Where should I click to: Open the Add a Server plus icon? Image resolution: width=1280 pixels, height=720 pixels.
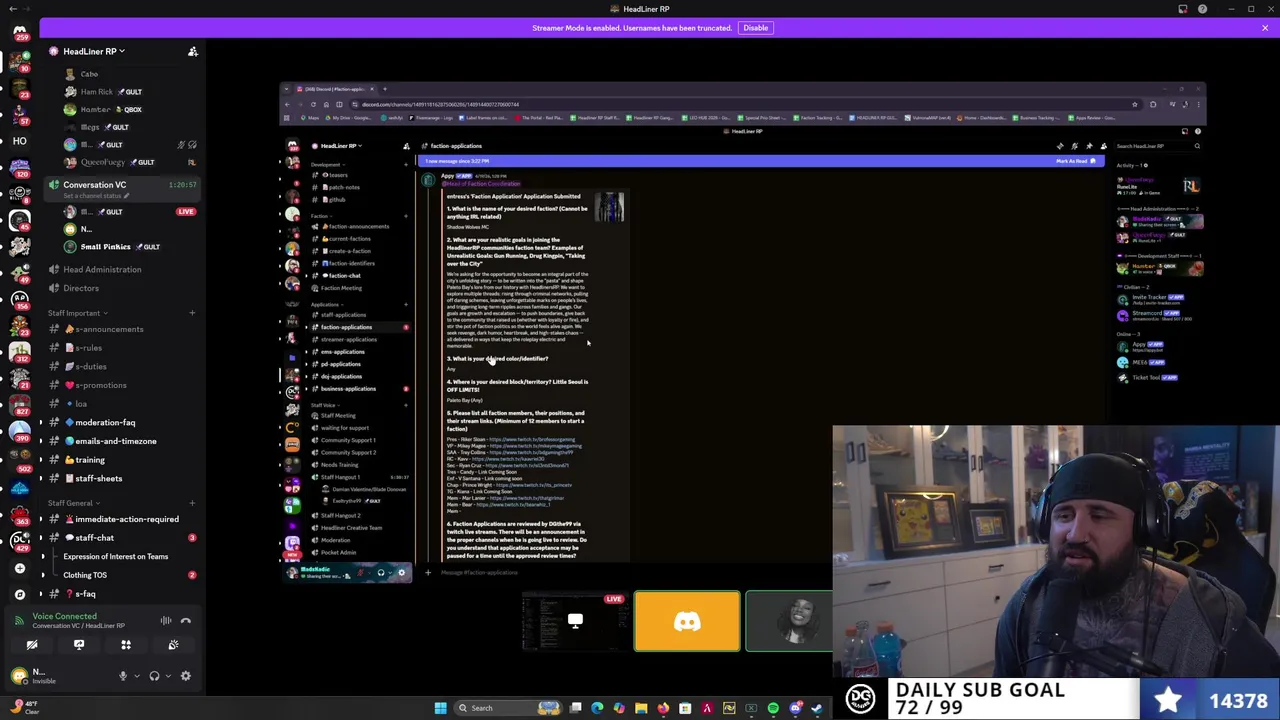coord(19,568)
